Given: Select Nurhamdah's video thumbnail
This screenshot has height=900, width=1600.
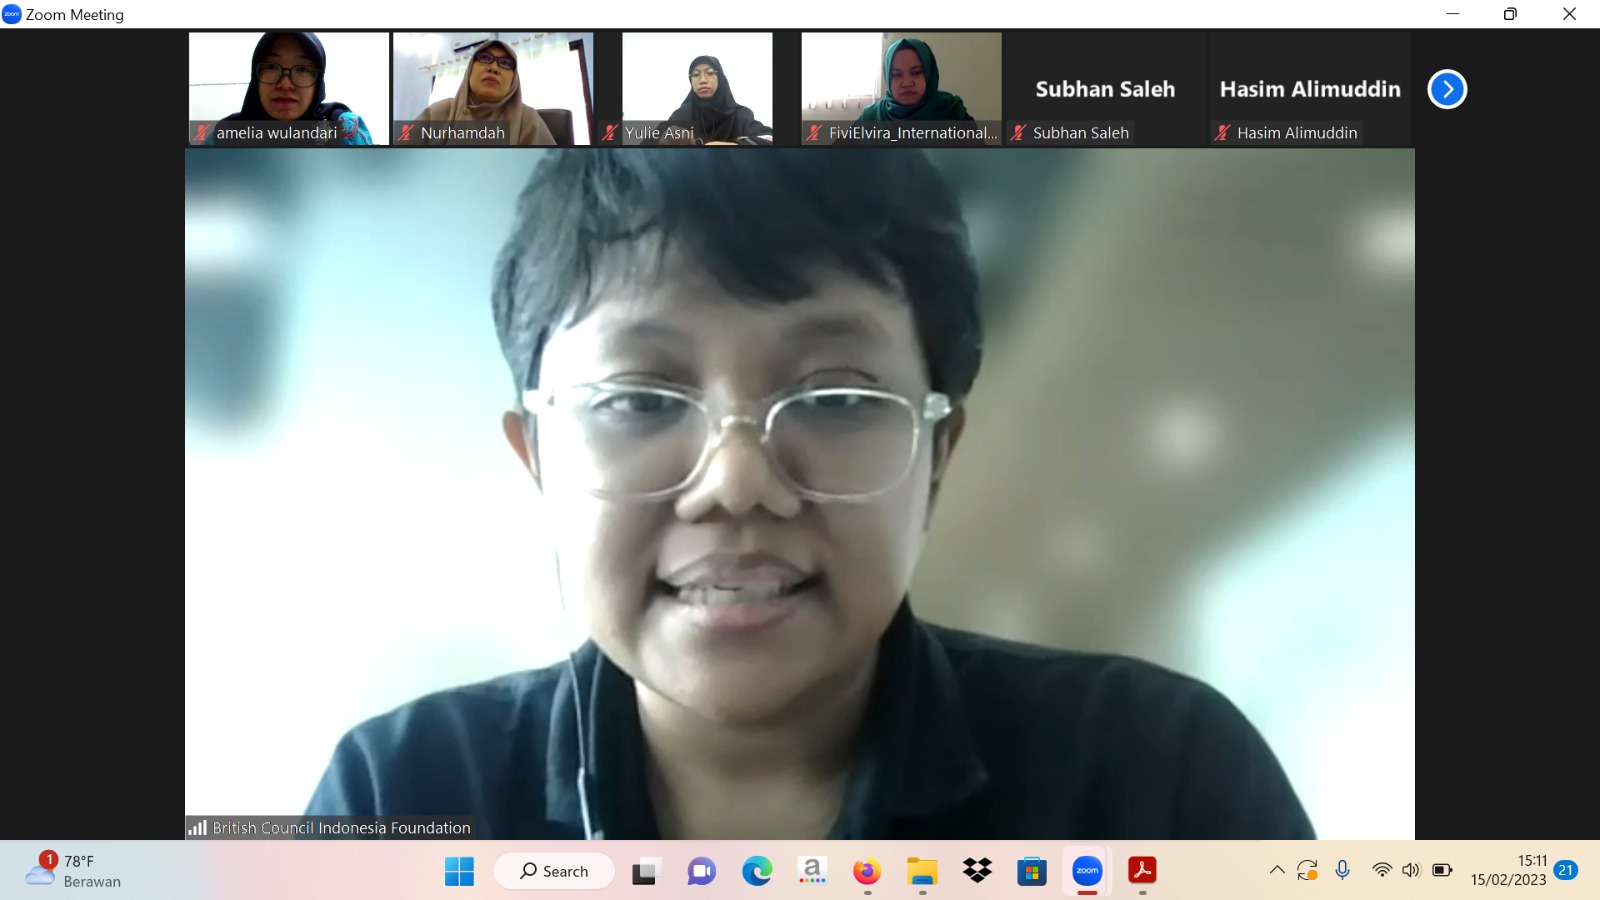Looking at the screenshot, I should pos(493,88).
